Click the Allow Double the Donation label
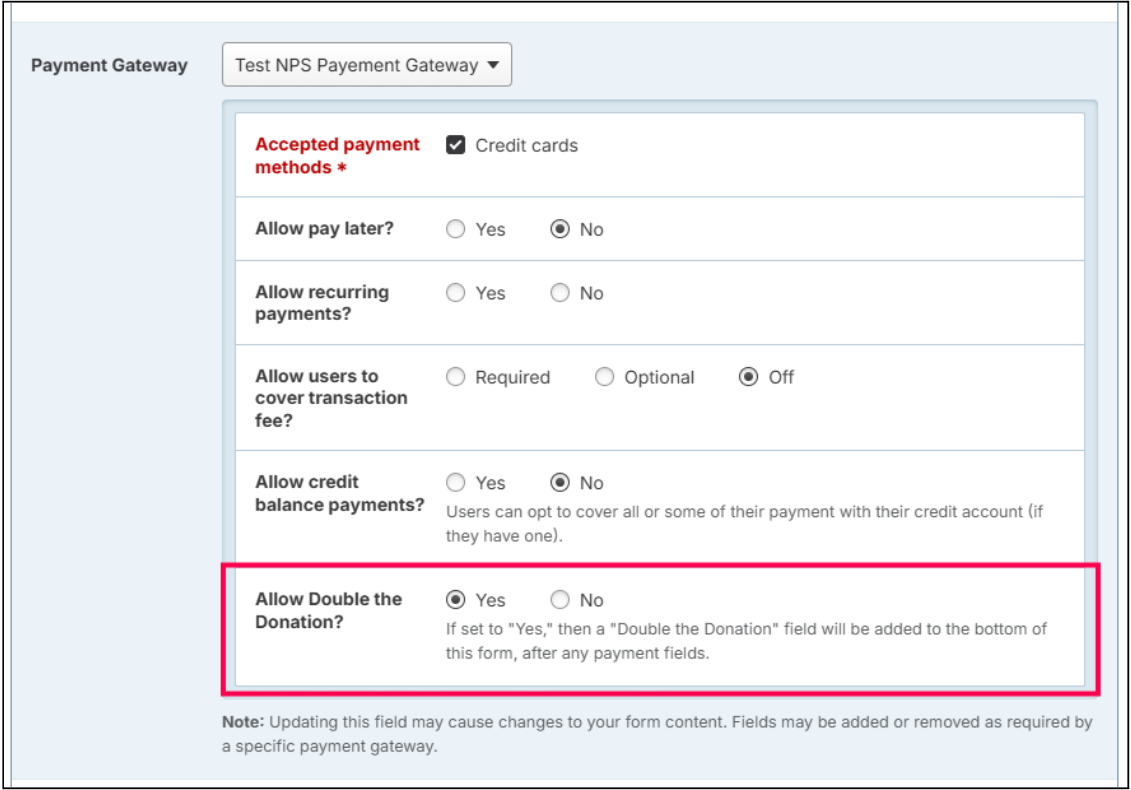The width and height of the screenshot is (1131, 790). tap(328, 610)
